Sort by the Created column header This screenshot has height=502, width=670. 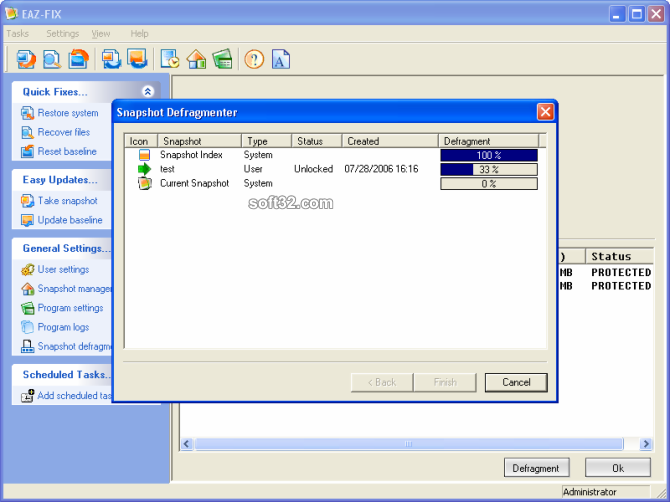[390, 141]
